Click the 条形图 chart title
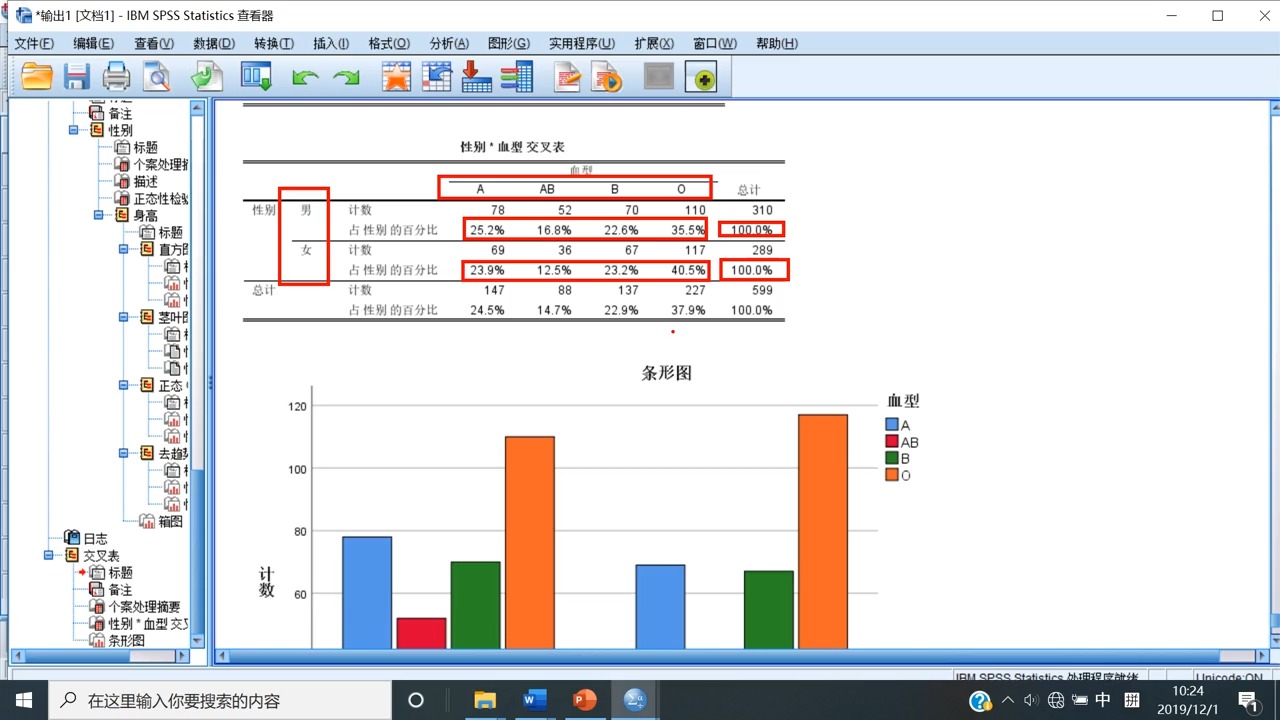The height and width of the screenshot is (720, 1280). (x=667, y=373)
